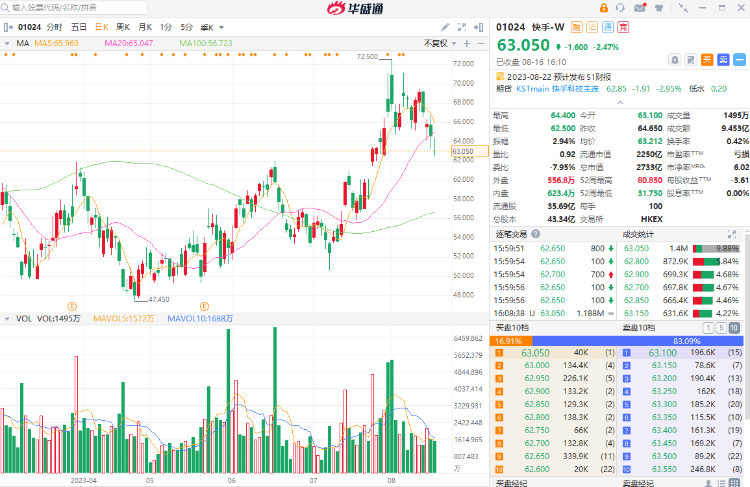
Task: Click the plus zoom-in chart icon
Action: (467, 44)
